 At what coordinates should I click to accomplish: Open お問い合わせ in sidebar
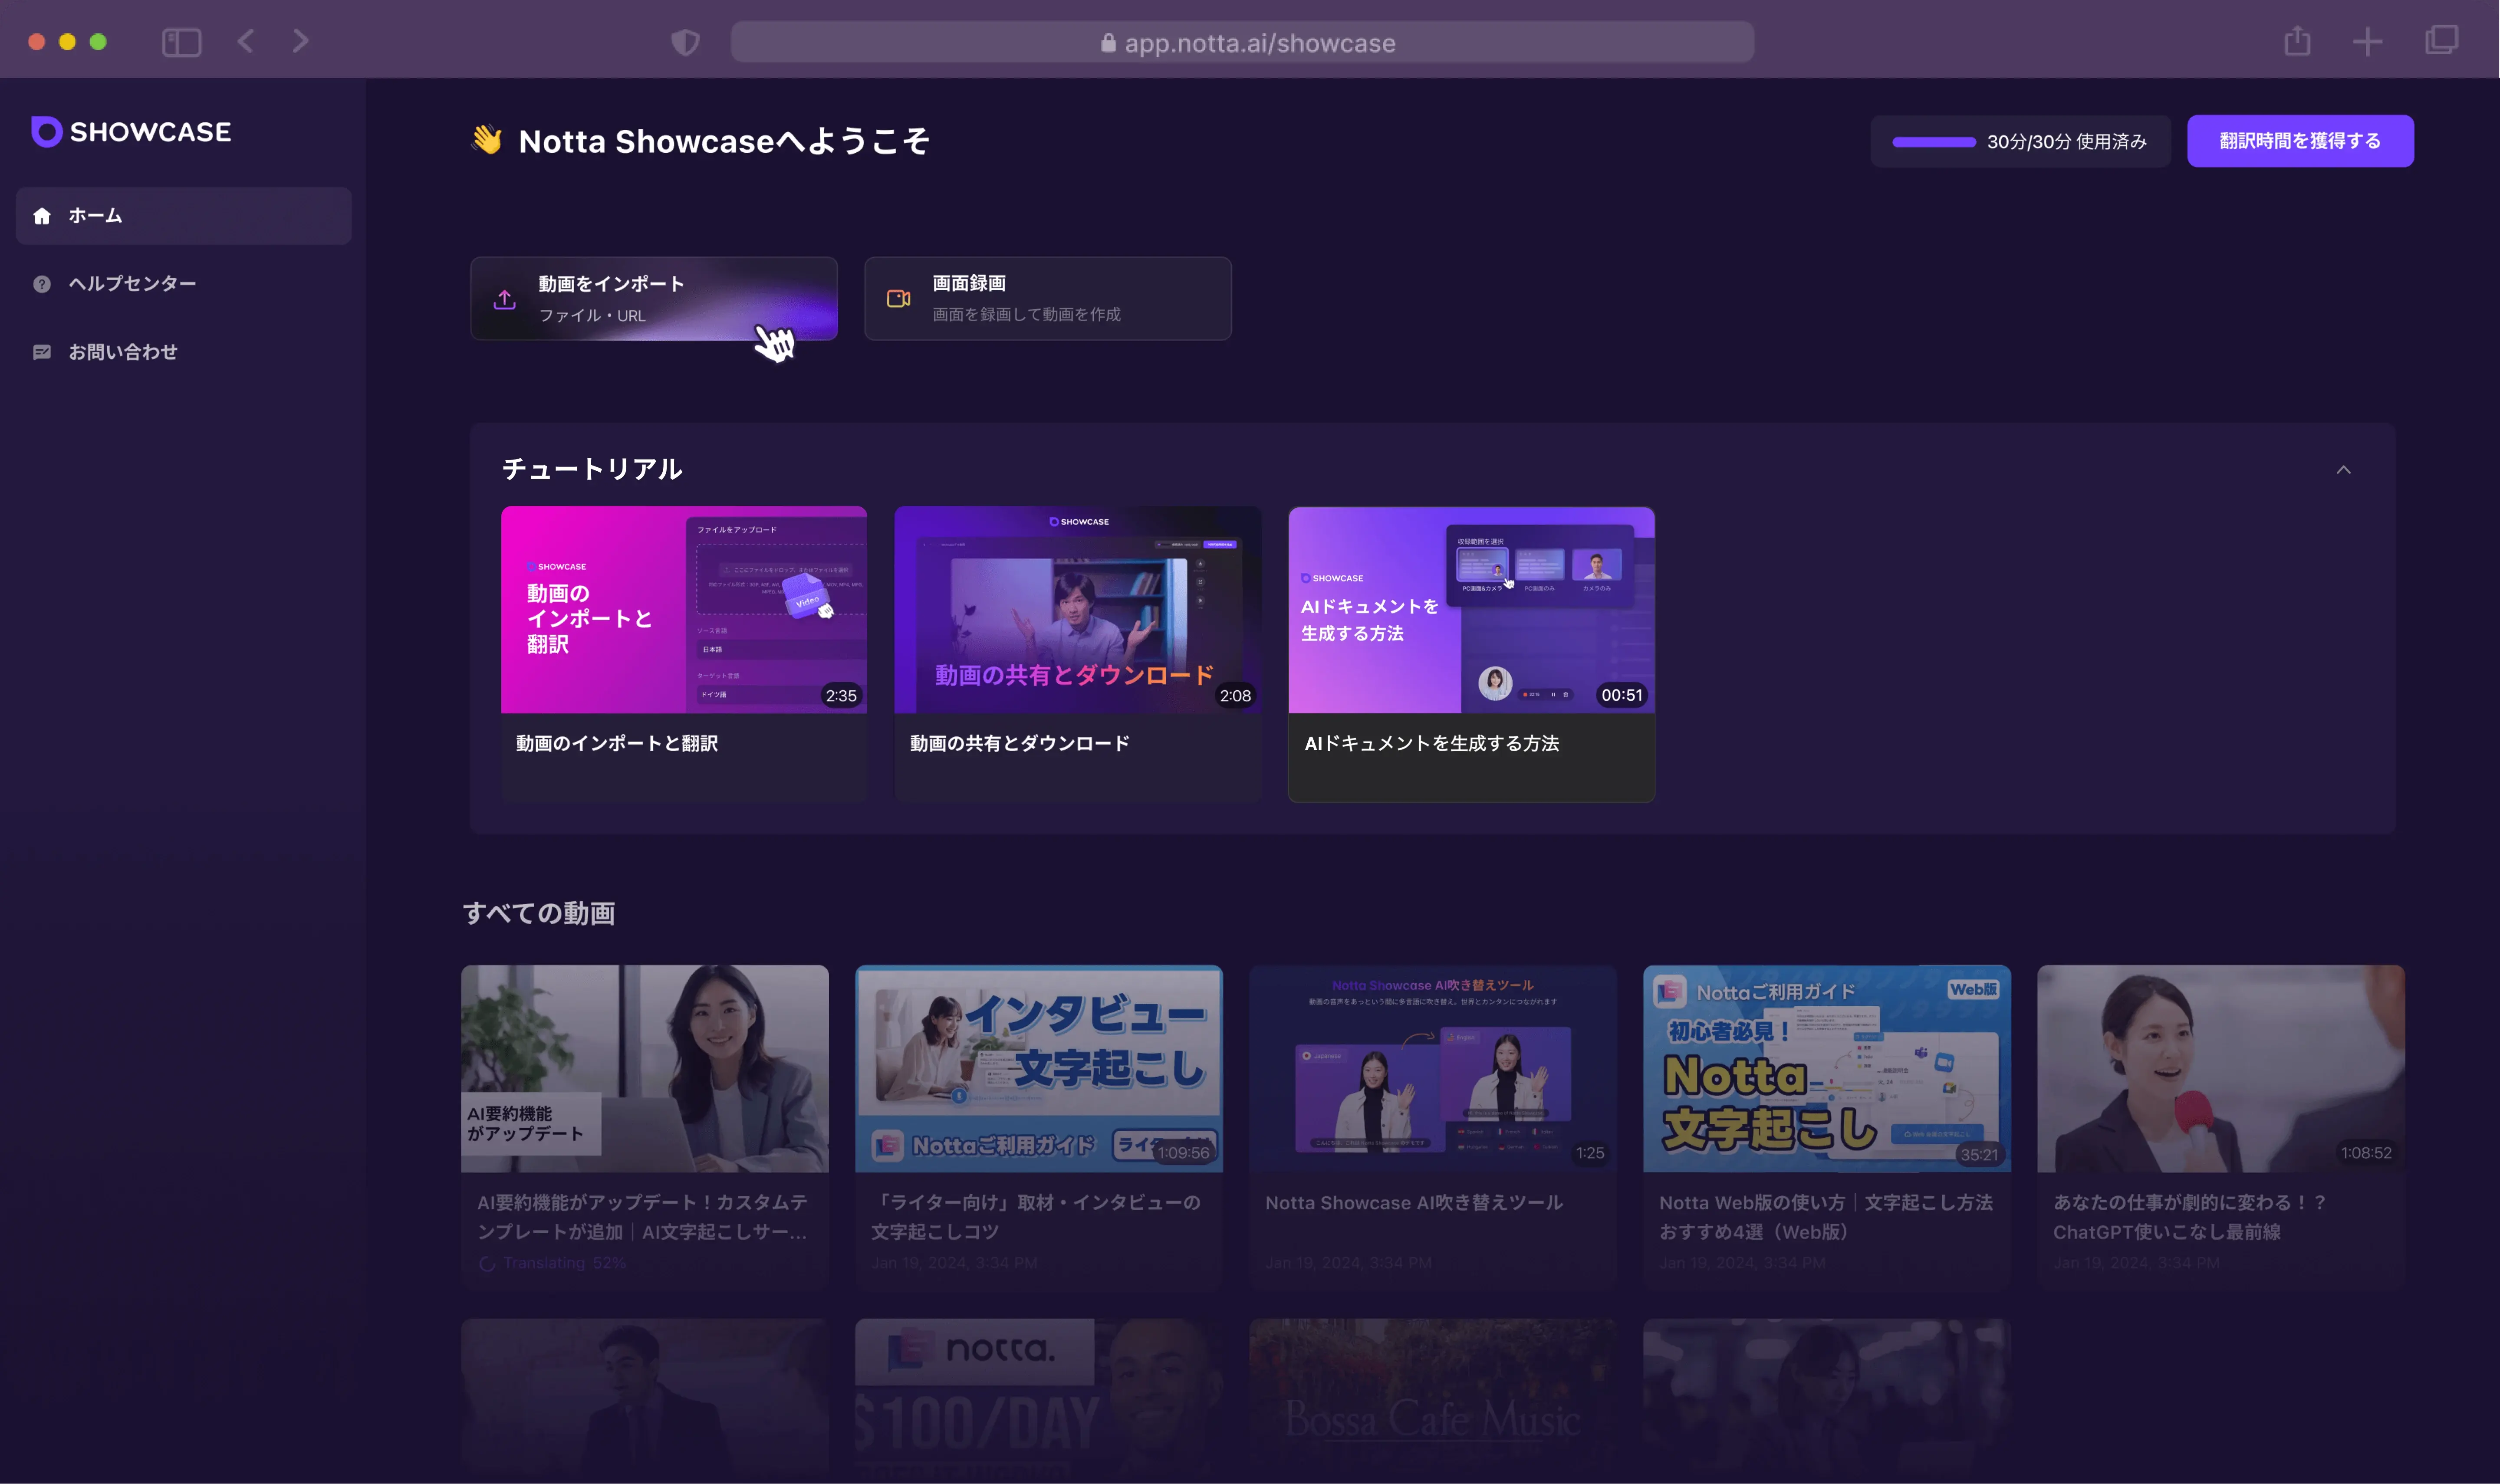coord(184,352)
